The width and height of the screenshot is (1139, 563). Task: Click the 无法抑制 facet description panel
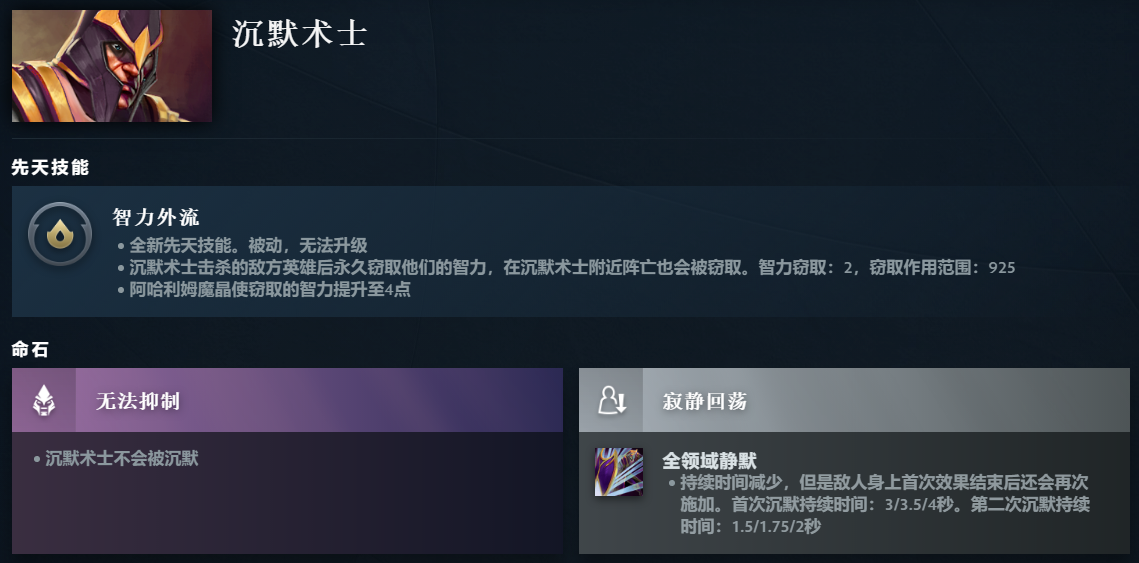[x=288, y=493]
